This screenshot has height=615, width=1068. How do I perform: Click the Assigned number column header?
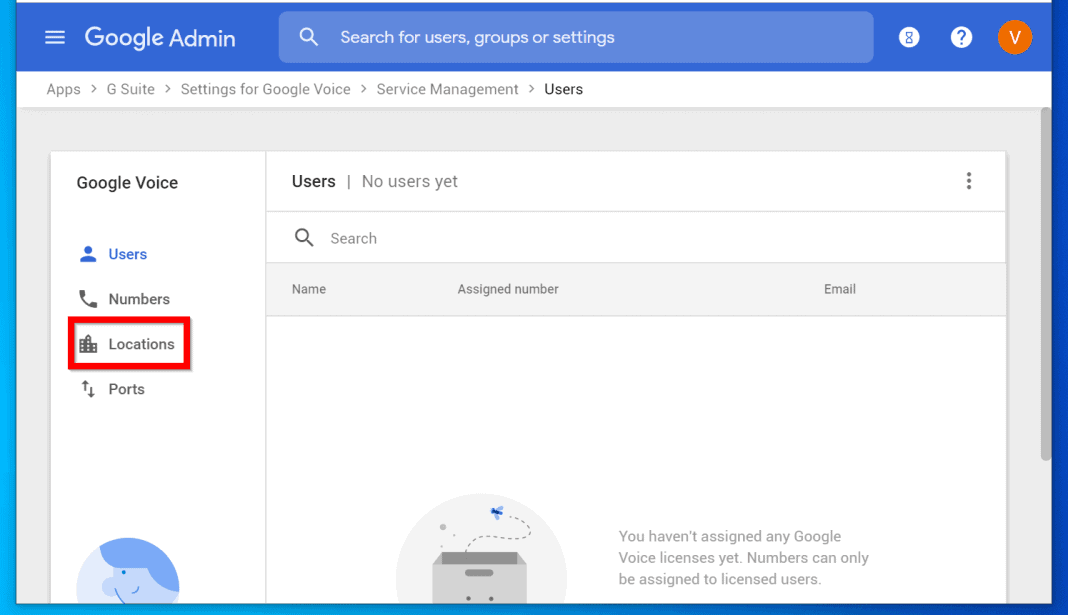click(508, 289)
